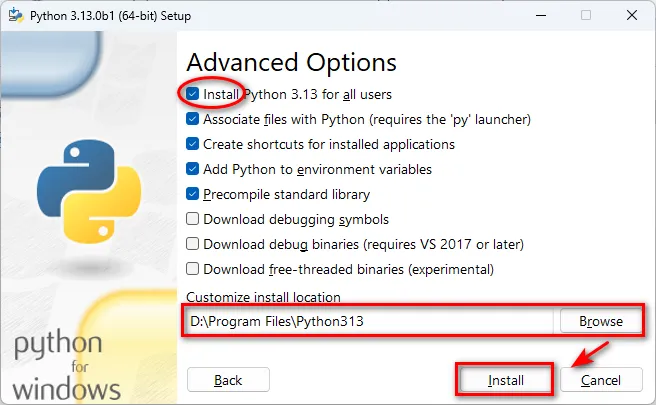Disable Add Python to environment variables
This screenshot has width=656, height=405.
(192, 169)
